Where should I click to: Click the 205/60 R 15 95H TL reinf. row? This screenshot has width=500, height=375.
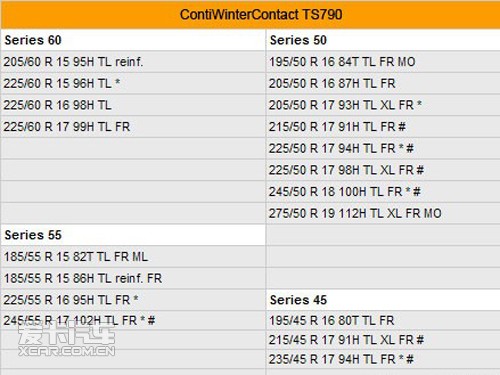(133, 62)
